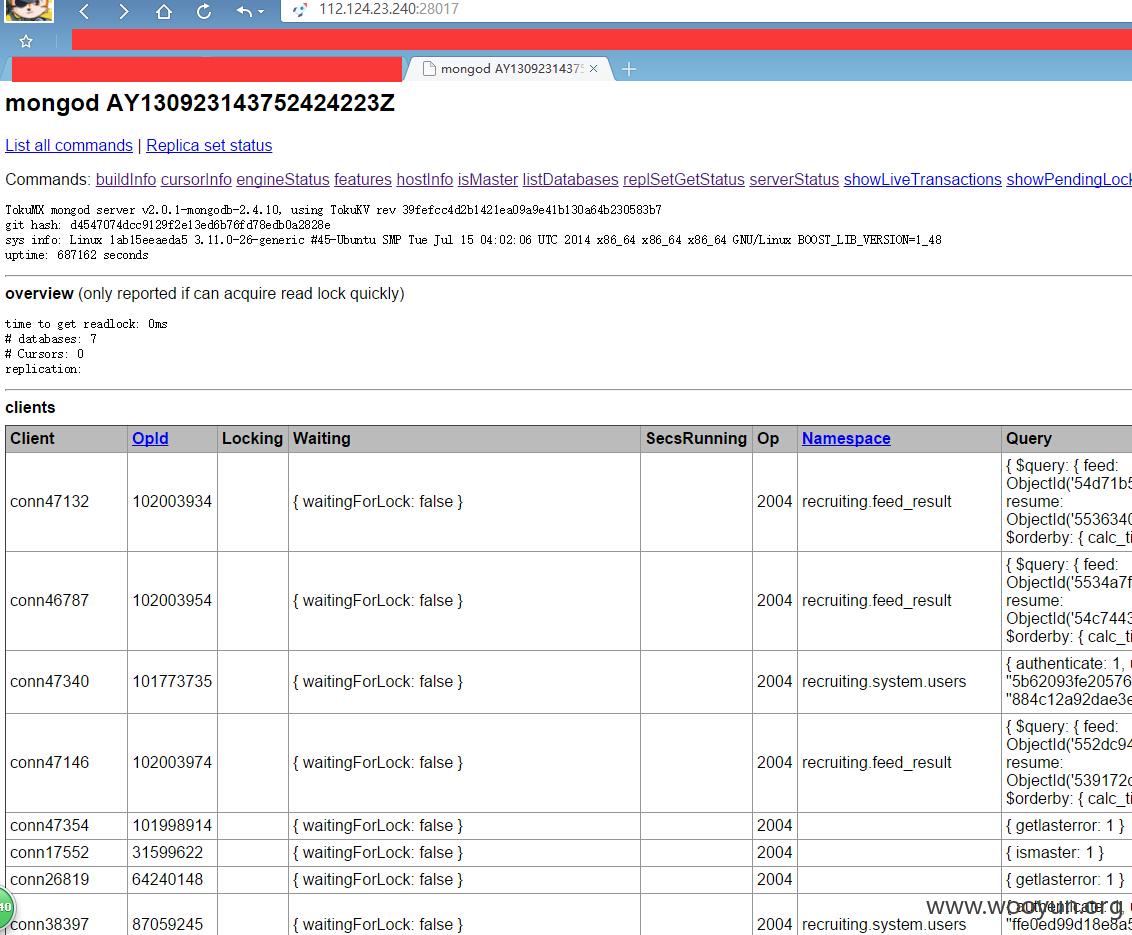Click the uptime: 687162 seconds text
Viewport: 1132px width, 935px height.
pos(77,255)
